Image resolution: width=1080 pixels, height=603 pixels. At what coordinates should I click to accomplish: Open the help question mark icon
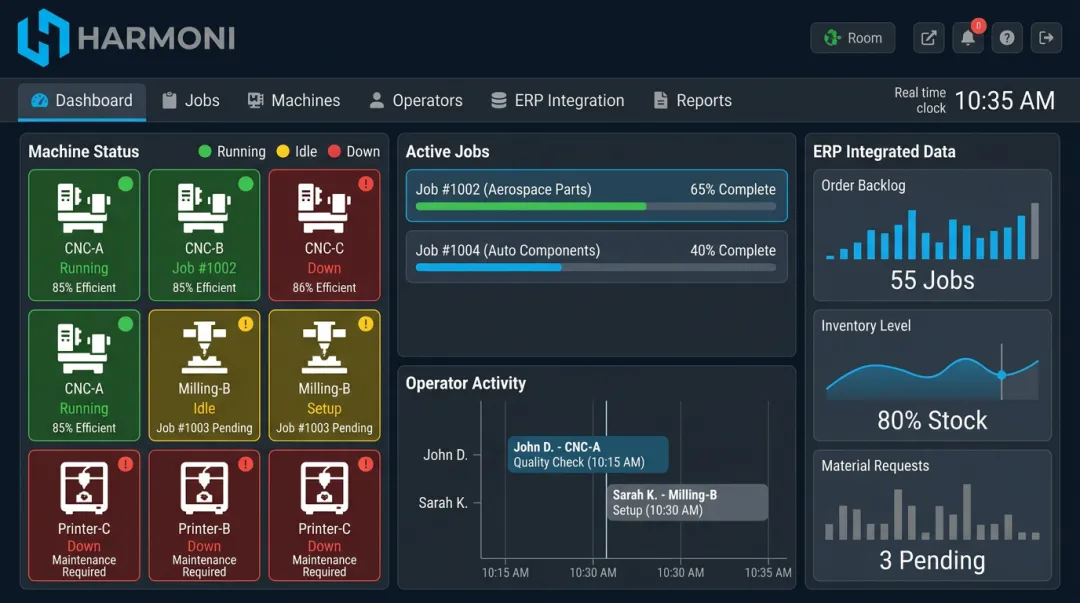(x=1007, y=38)
